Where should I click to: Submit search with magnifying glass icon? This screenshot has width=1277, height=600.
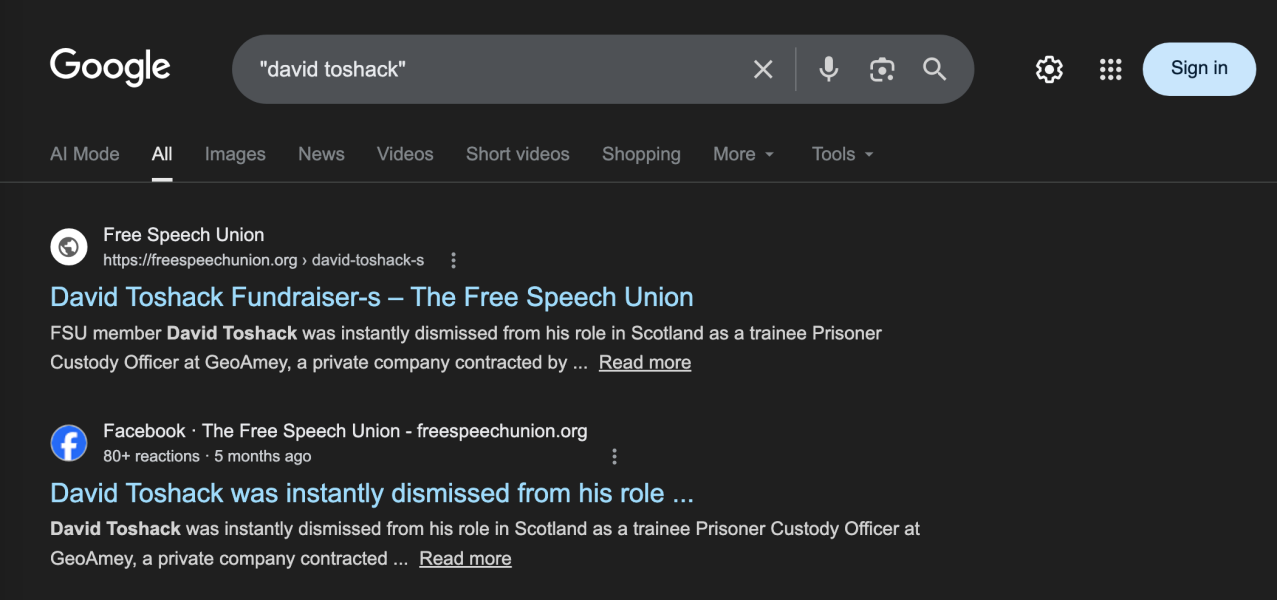pos(934,69)
